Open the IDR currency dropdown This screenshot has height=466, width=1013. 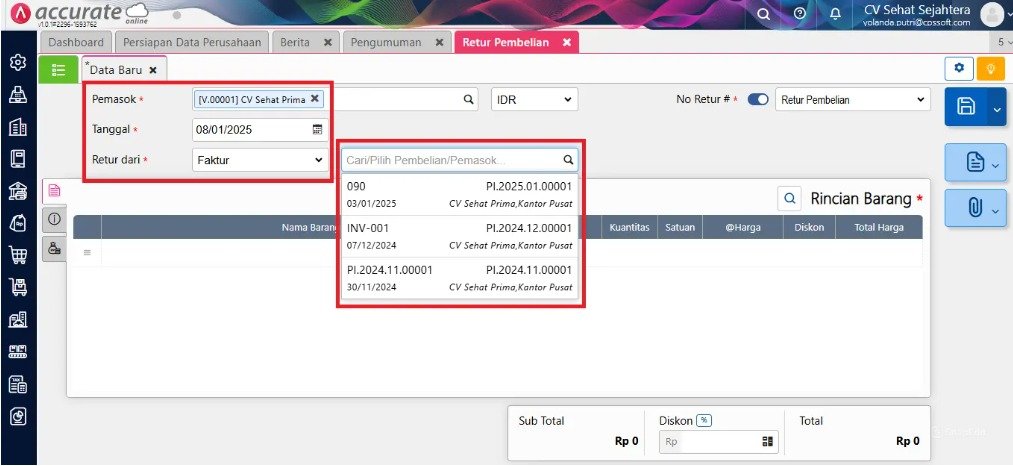click(x=534, y=100)
